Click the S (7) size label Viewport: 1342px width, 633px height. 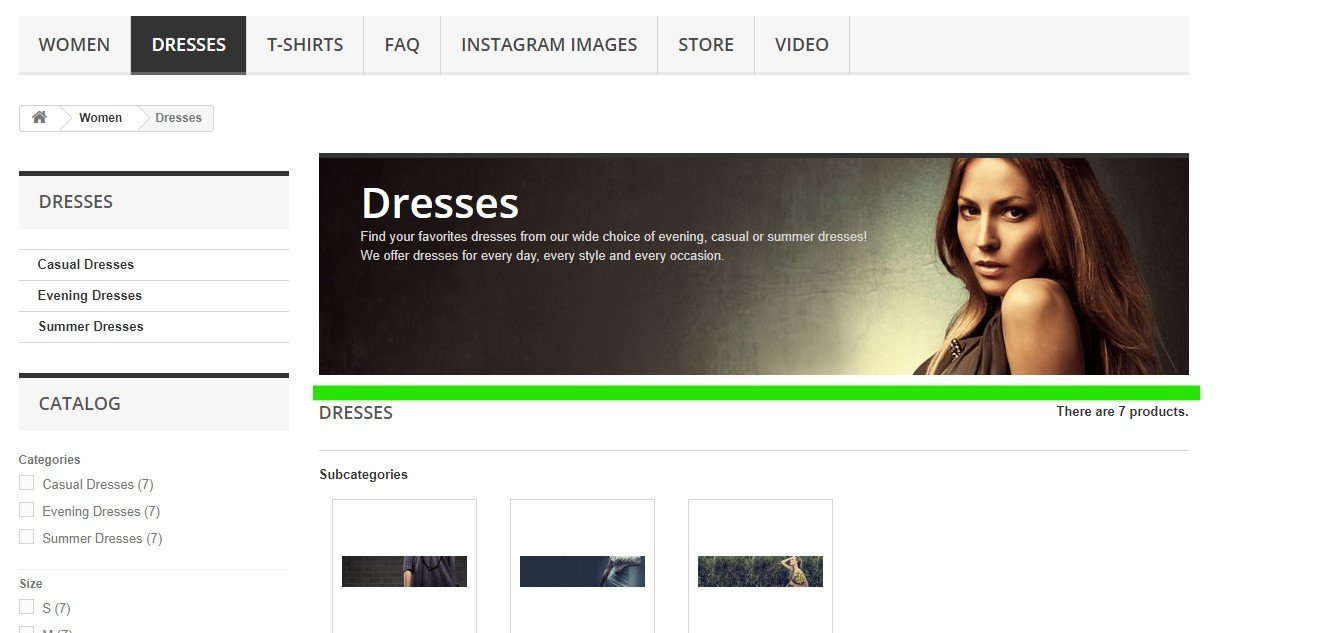tap(56, 609)
